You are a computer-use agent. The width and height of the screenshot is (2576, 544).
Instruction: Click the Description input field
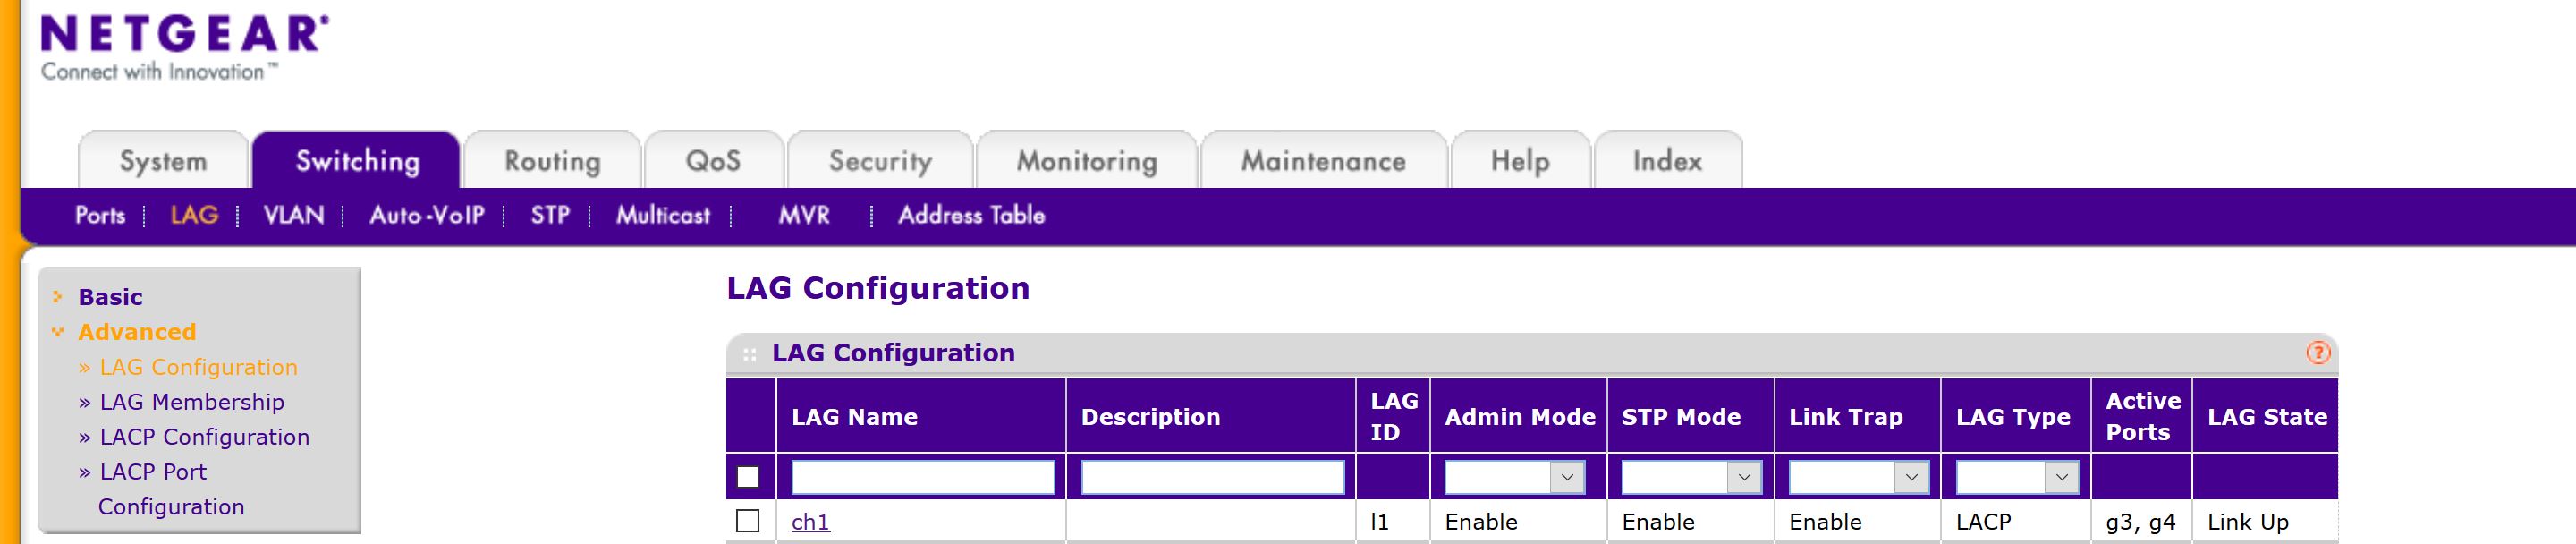1212,477
